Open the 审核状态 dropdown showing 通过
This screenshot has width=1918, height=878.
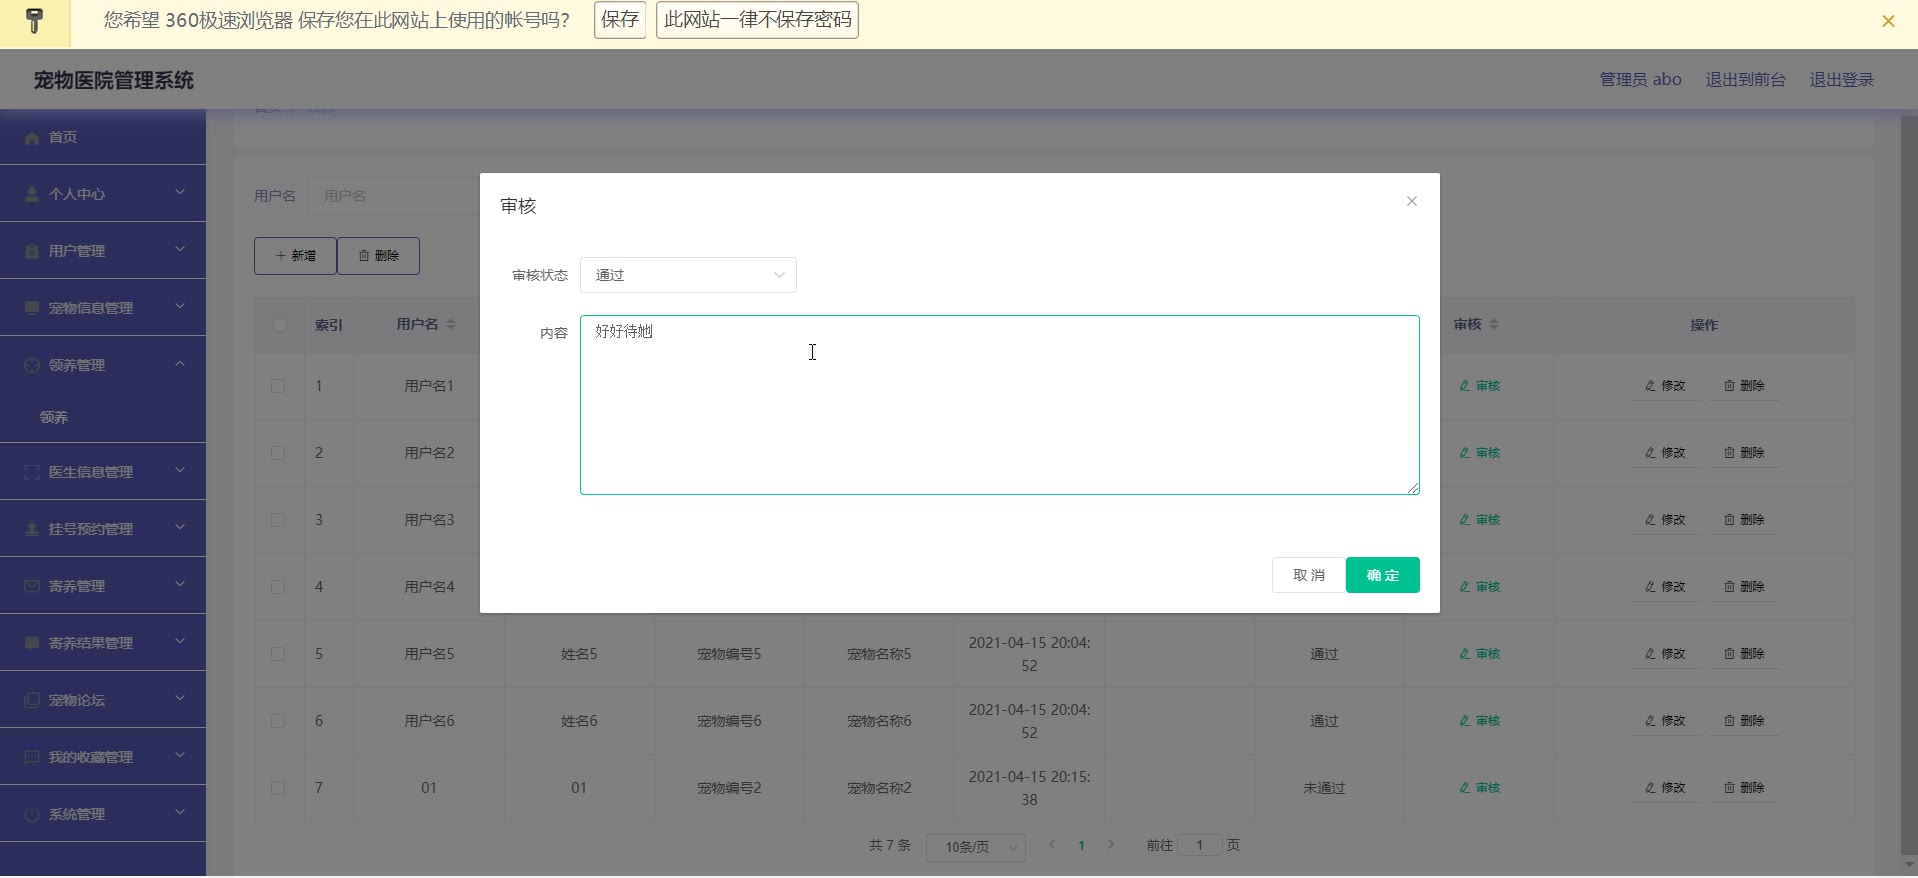[x=688, y=275]
